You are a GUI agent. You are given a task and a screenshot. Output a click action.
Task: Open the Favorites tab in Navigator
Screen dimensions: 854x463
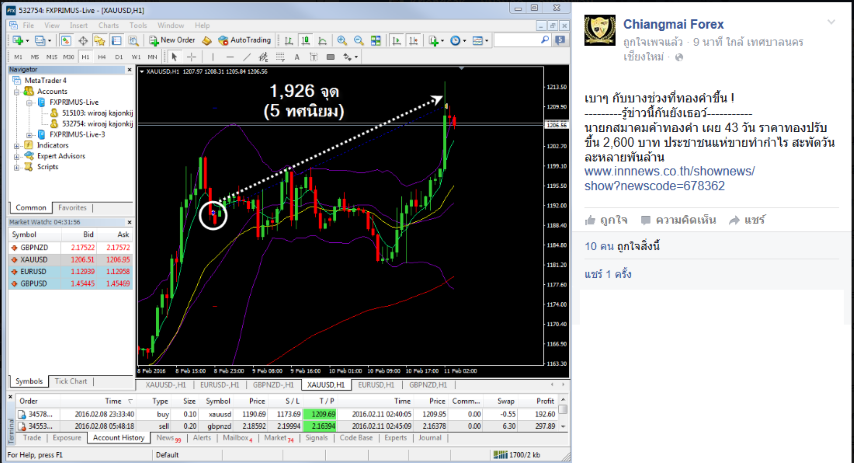[72, 208]
